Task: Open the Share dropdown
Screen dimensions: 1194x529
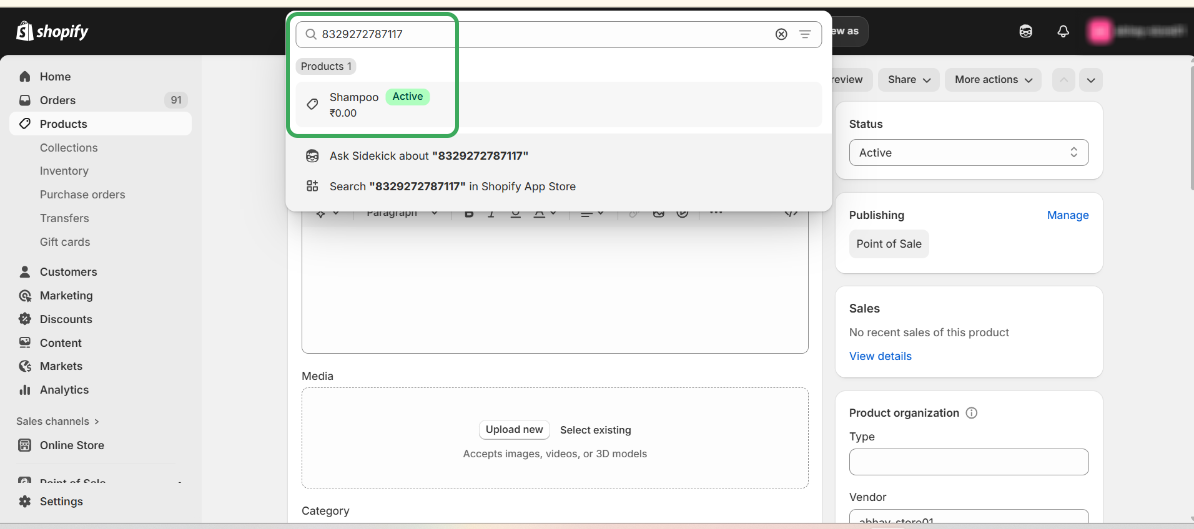Action: click(x=909, y=80)
